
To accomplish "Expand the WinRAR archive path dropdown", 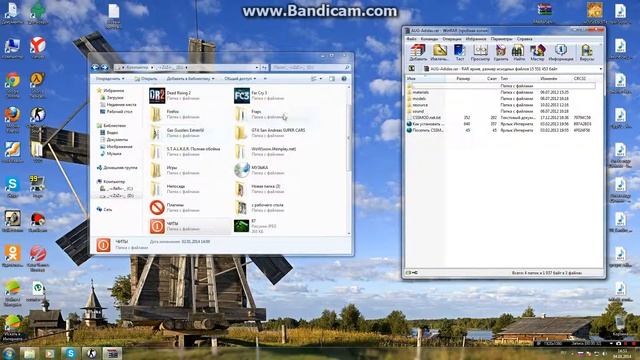I will pos(600,69).
